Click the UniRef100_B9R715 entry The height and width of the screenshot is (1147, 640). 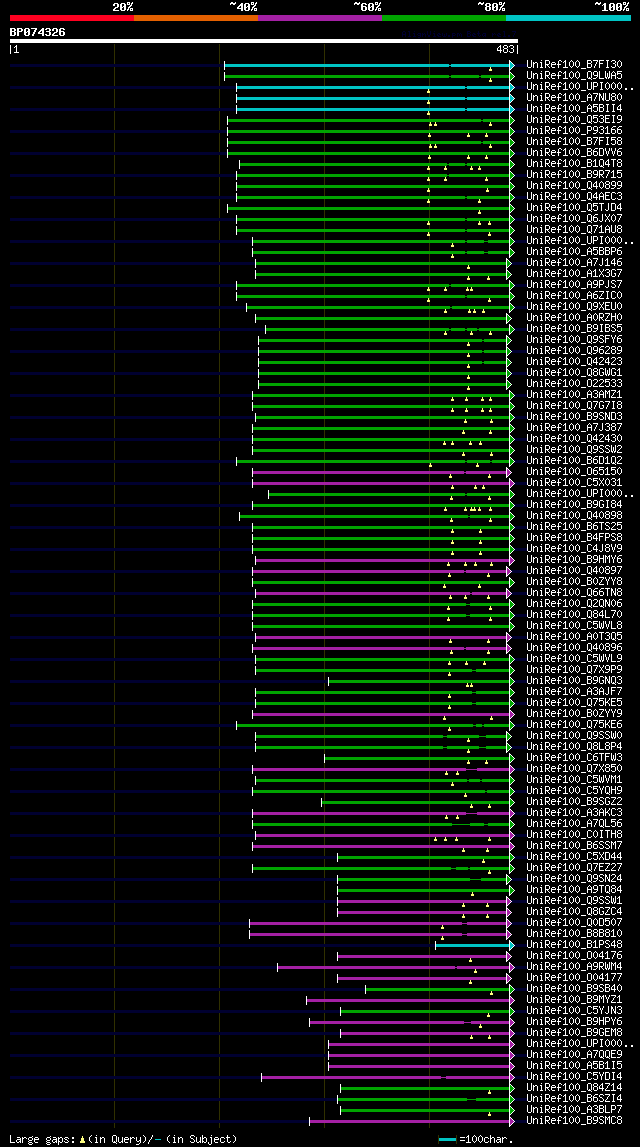pyautogui.click(x=574, y=174)
